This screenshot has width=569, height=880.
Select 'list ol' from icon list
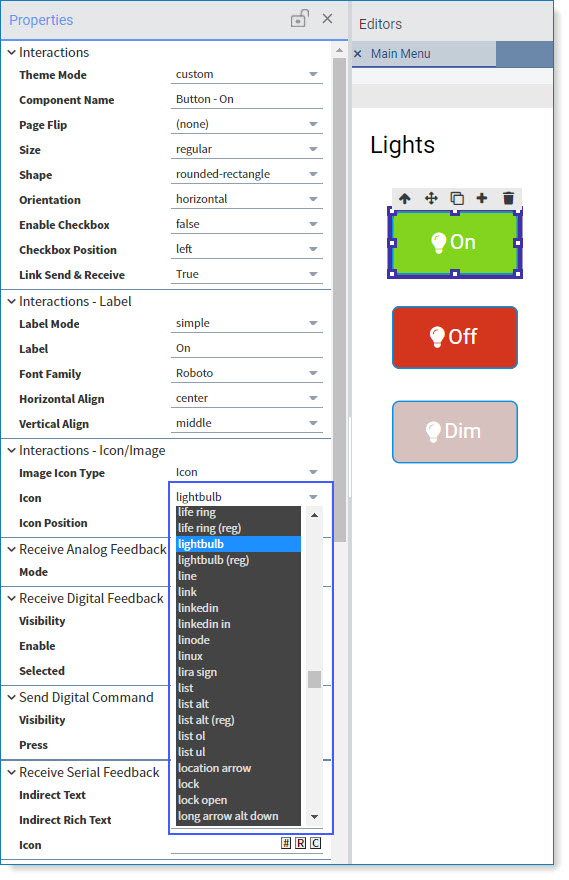point(238,736)
